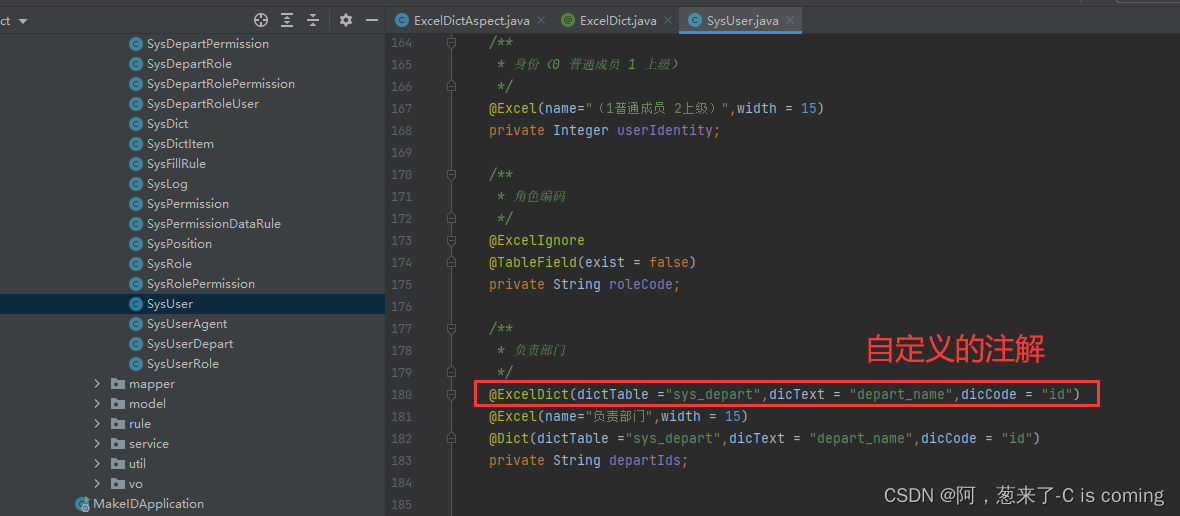Expand the util folder
The image size is (1180, 516).
tap(97, 463)
